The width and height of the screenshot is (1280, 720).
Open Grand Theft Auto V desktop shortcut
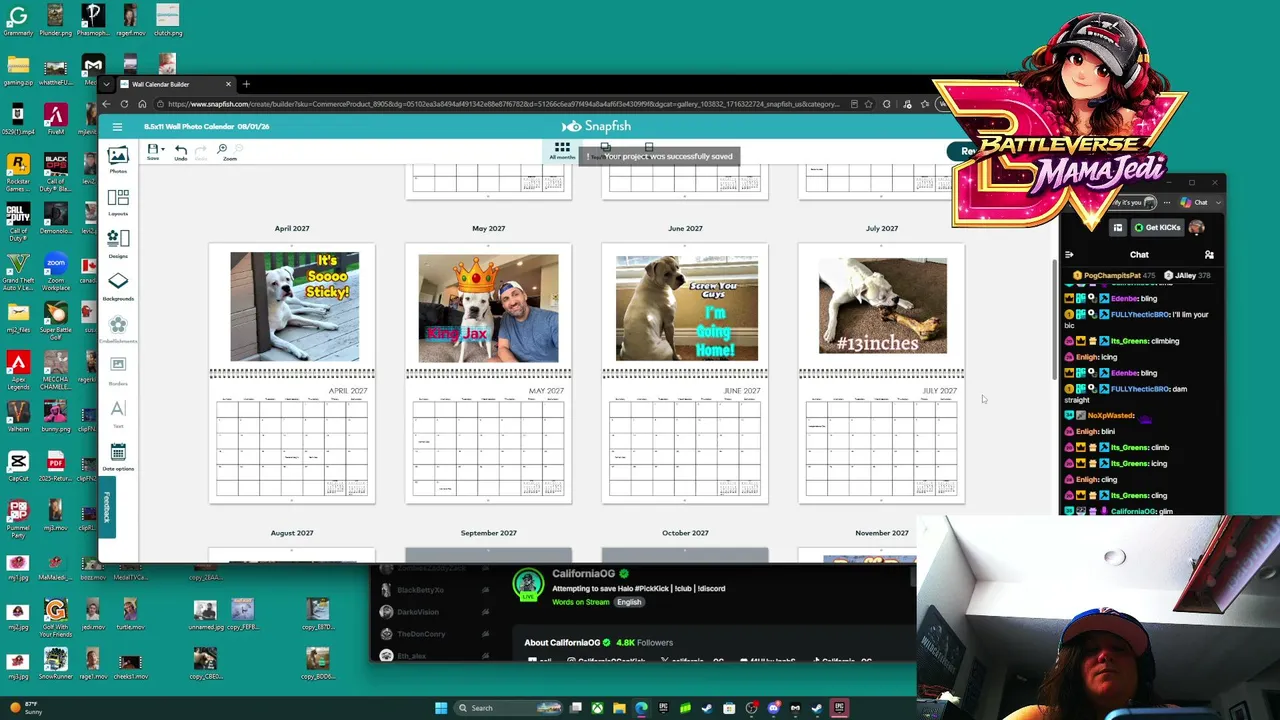(x=18, y=272)
